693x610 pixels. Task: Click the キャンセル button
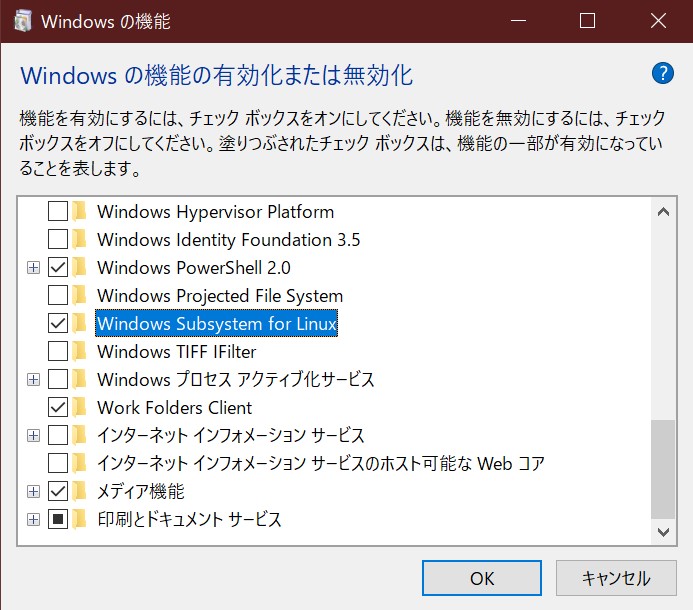[x=616, y=578]
